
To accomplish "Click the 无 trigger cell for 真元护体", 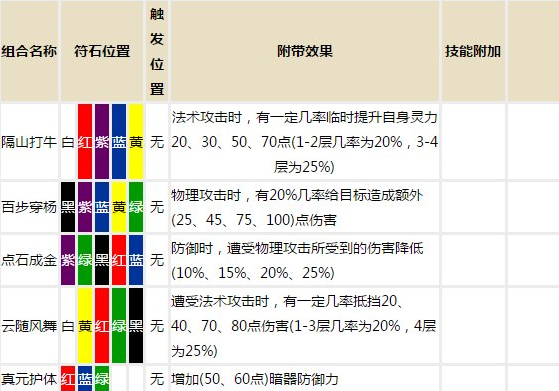I will 157,379.
